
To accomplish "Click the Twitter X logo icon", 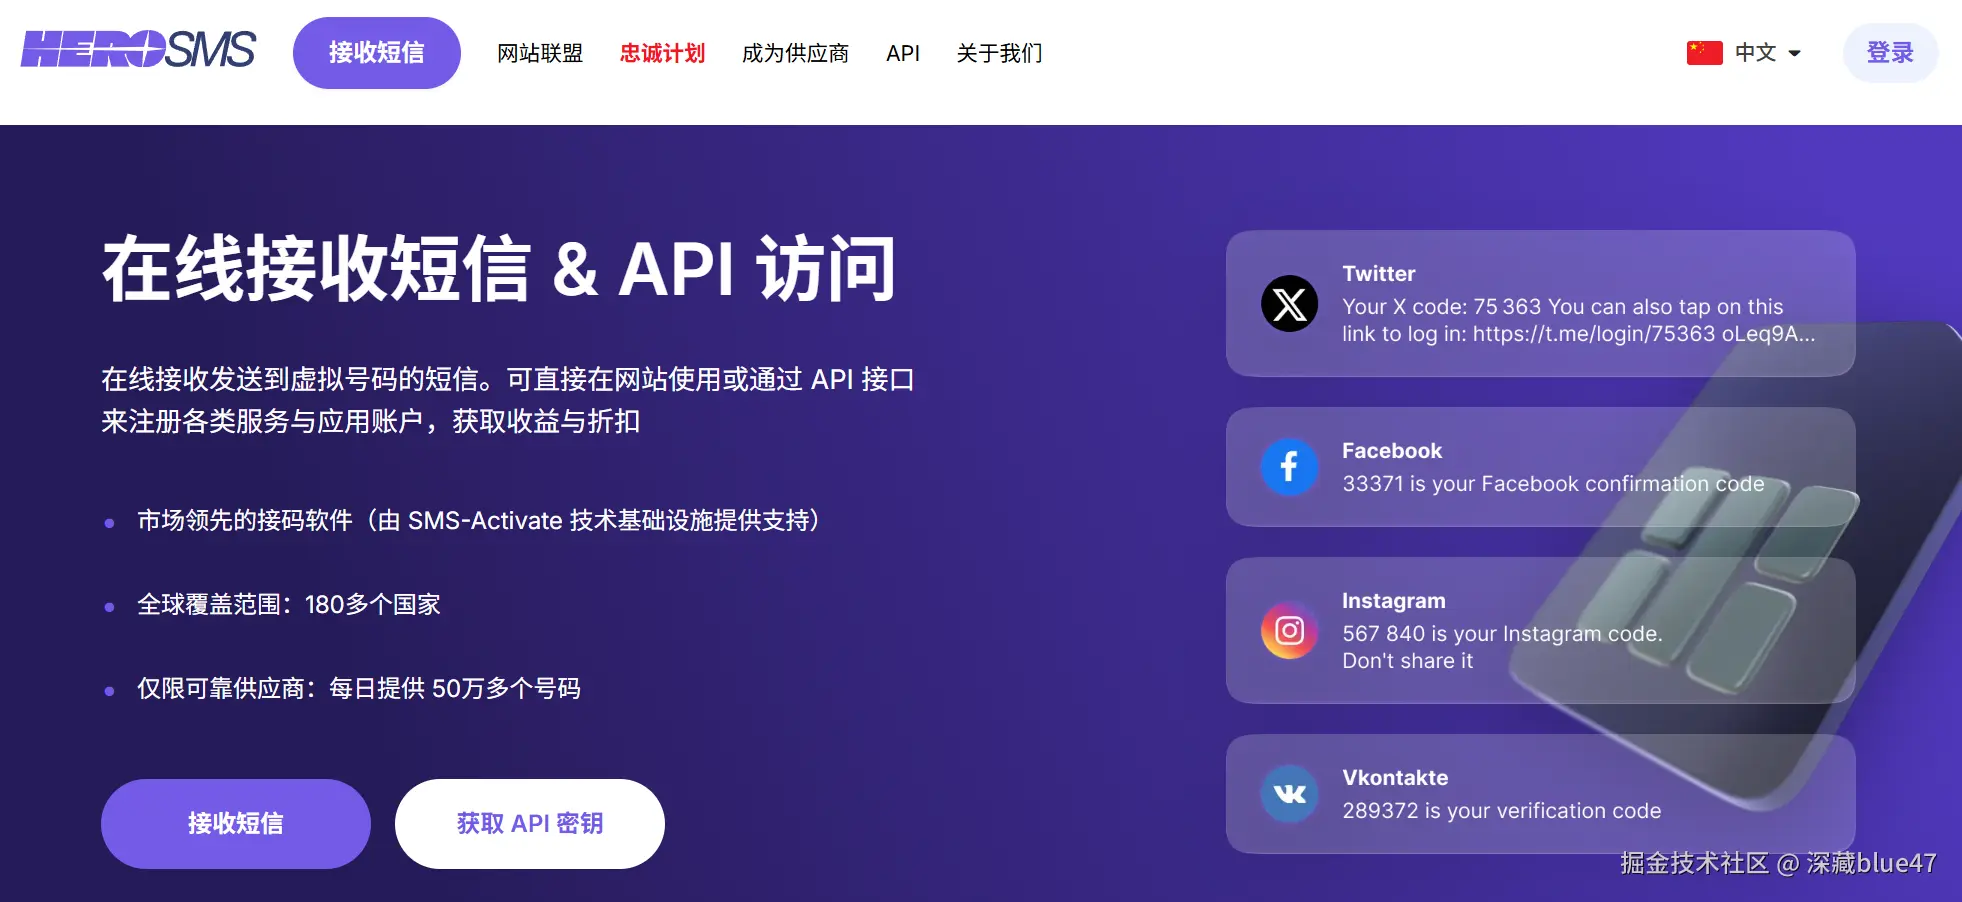I will [1289, 304].
